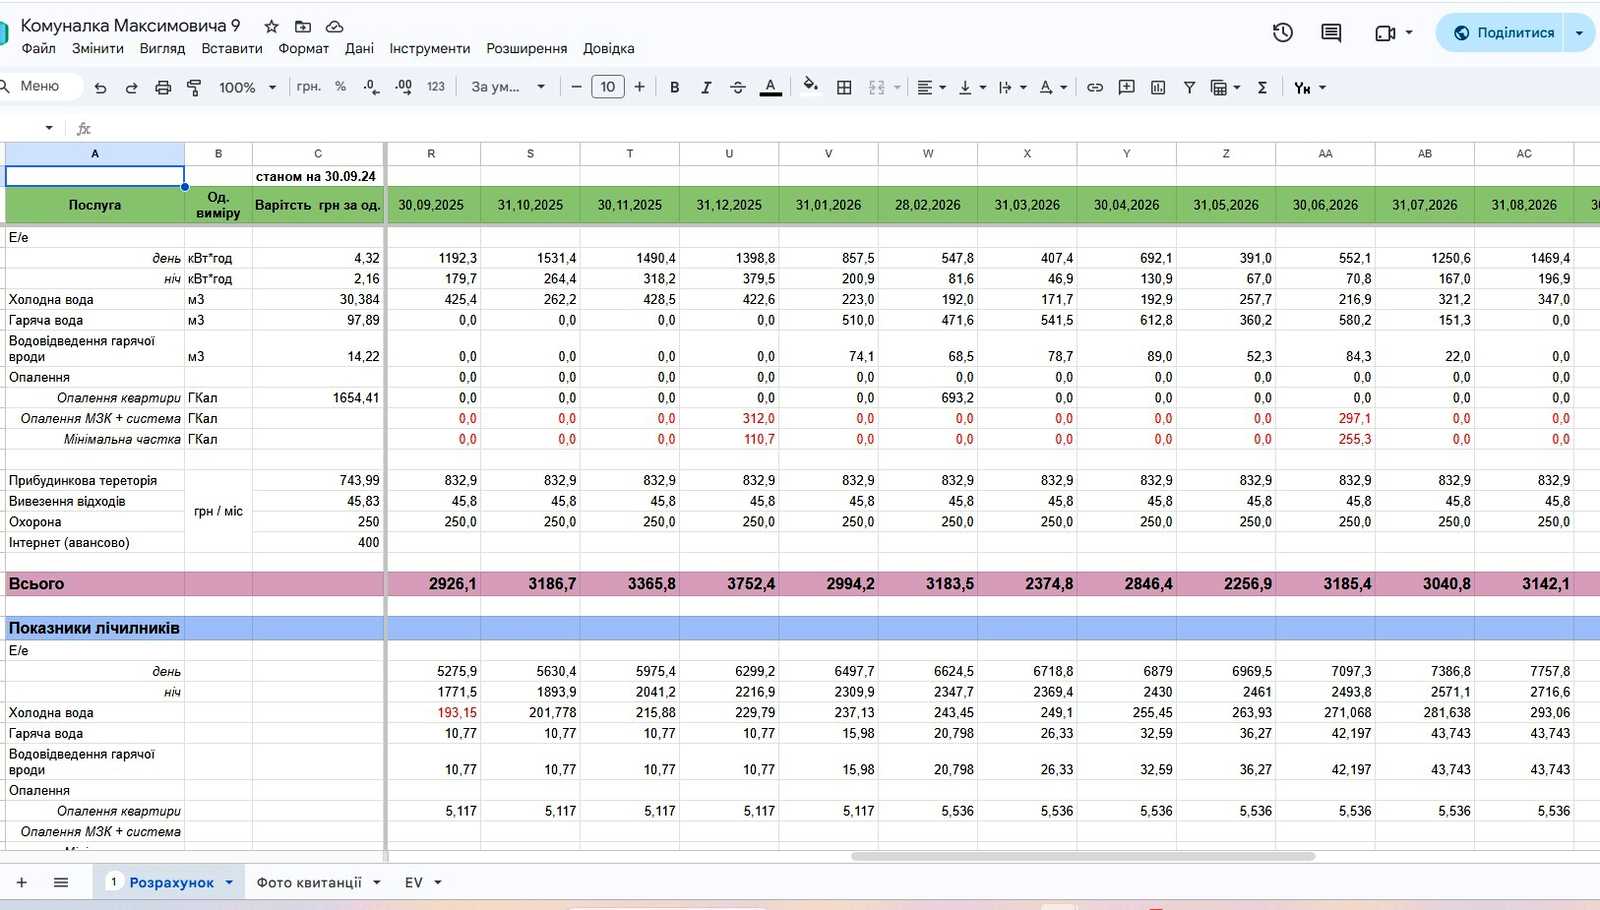The height and width of the screenshot is (910, 1600).
Task: Open the Формат menu
Action: (x=304, y=48)
